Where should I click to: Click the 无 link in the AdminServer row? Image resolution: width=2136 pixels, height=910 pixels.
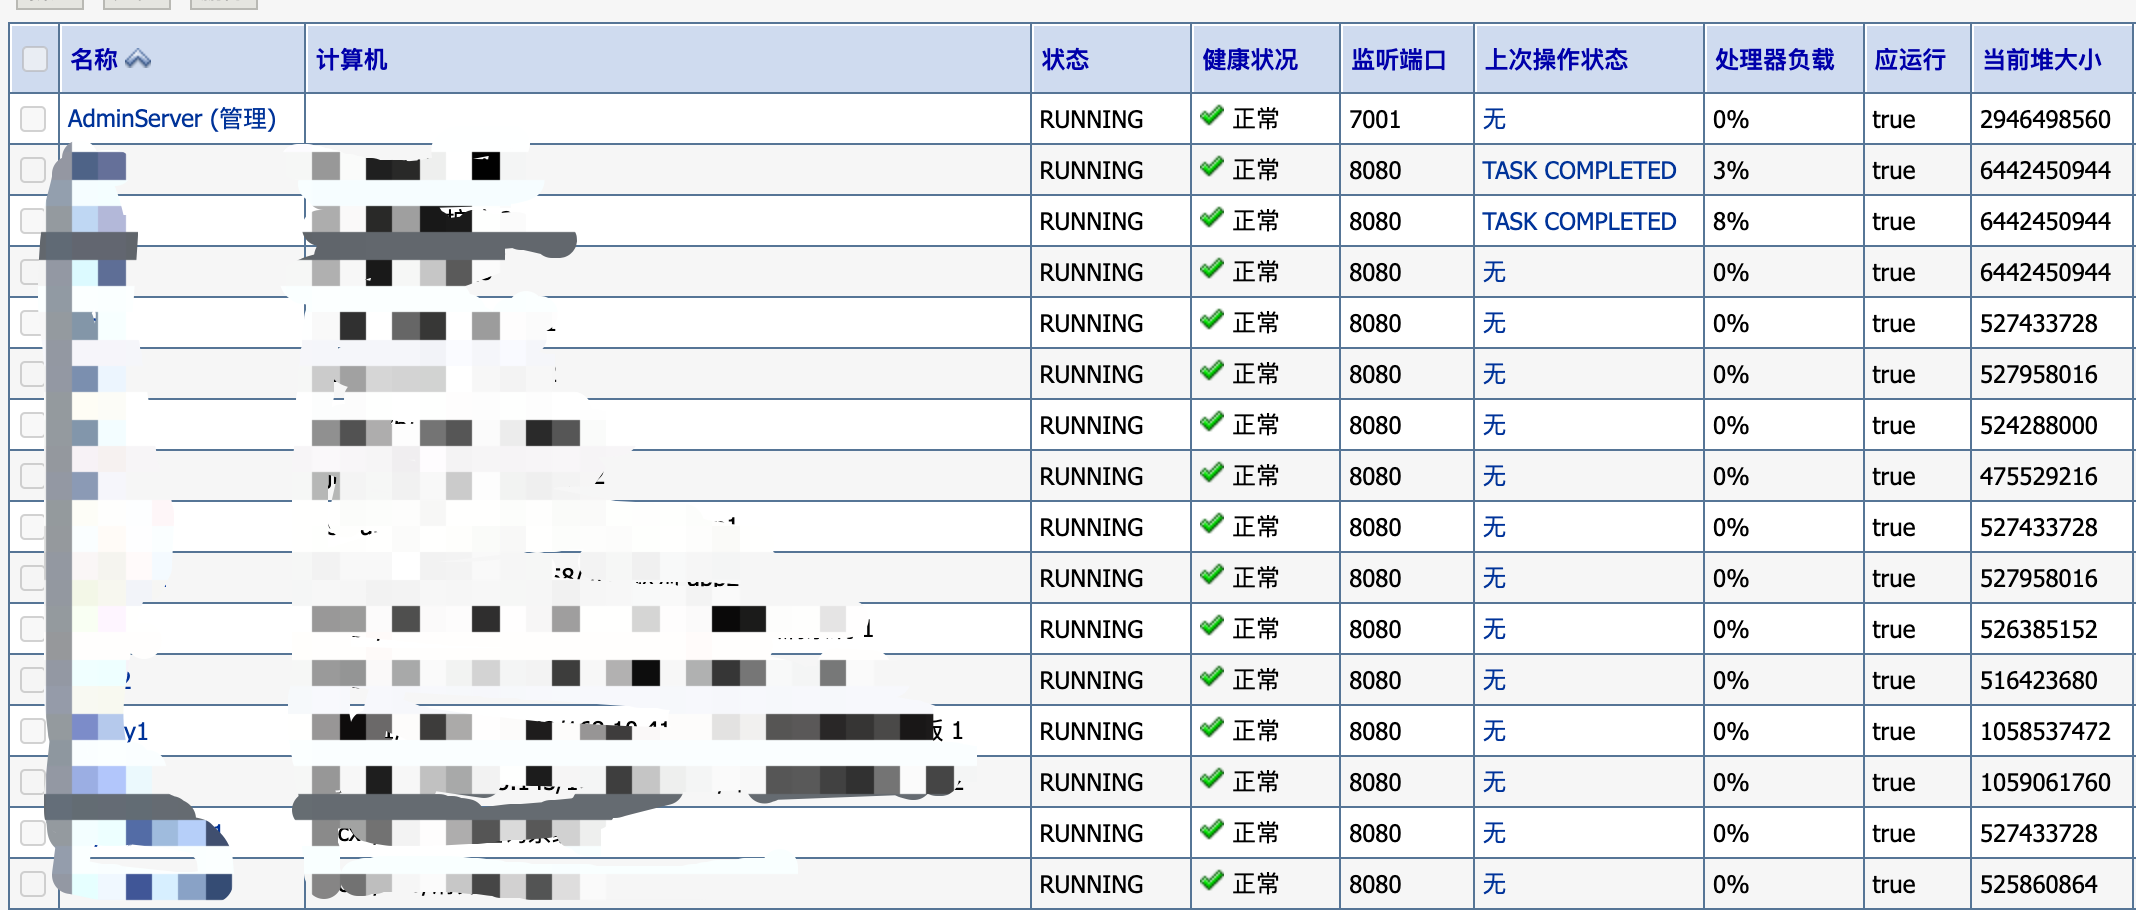coord(1494,119)
